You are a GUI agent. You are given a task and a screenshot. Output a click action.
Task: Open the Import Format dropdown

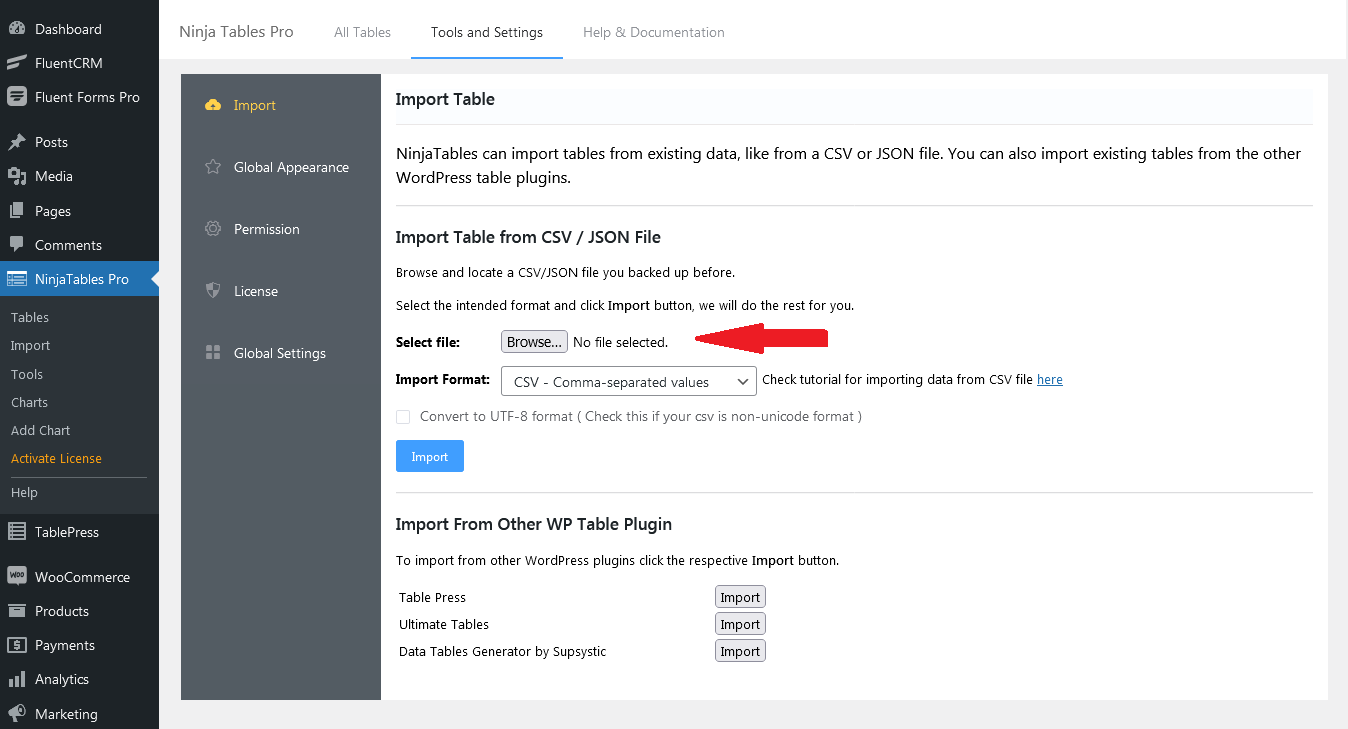point(628,381)
